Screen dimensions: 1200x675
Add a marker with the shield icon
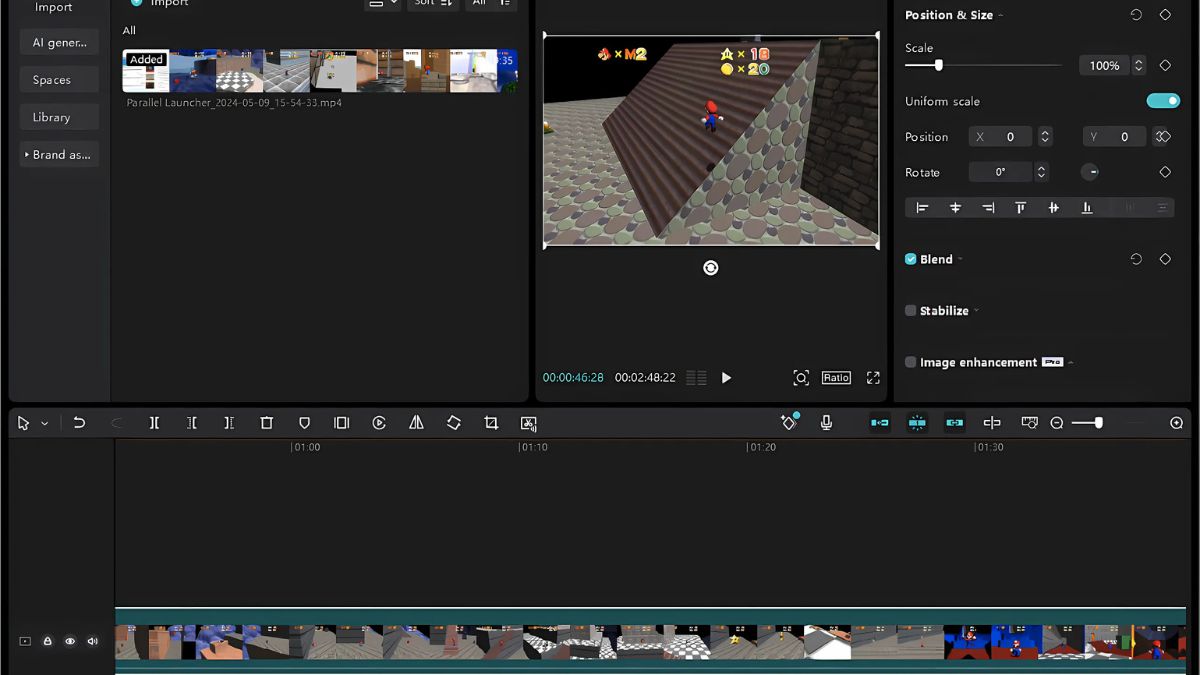pos(304,423)
